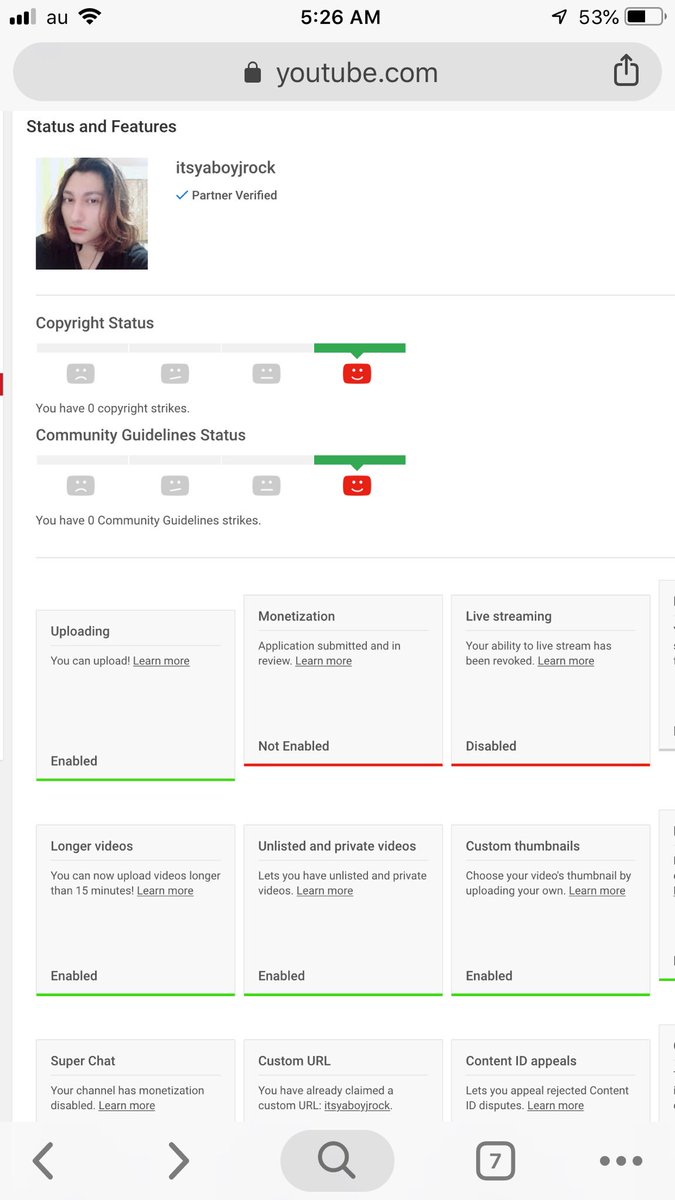675x1200 pixels.
Task: Go back with the browser back arrow
Action: (43, 1161)
